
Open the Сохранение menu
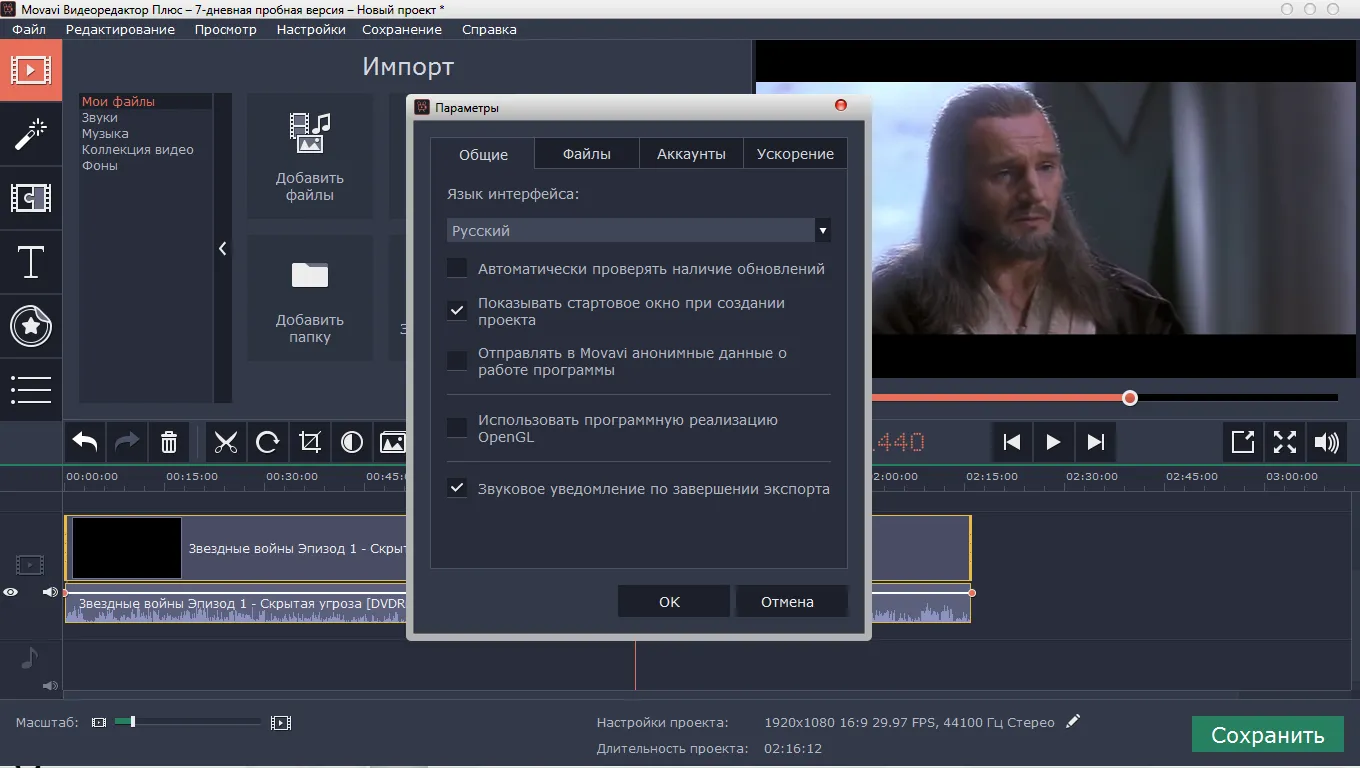(x=402, y=29)
